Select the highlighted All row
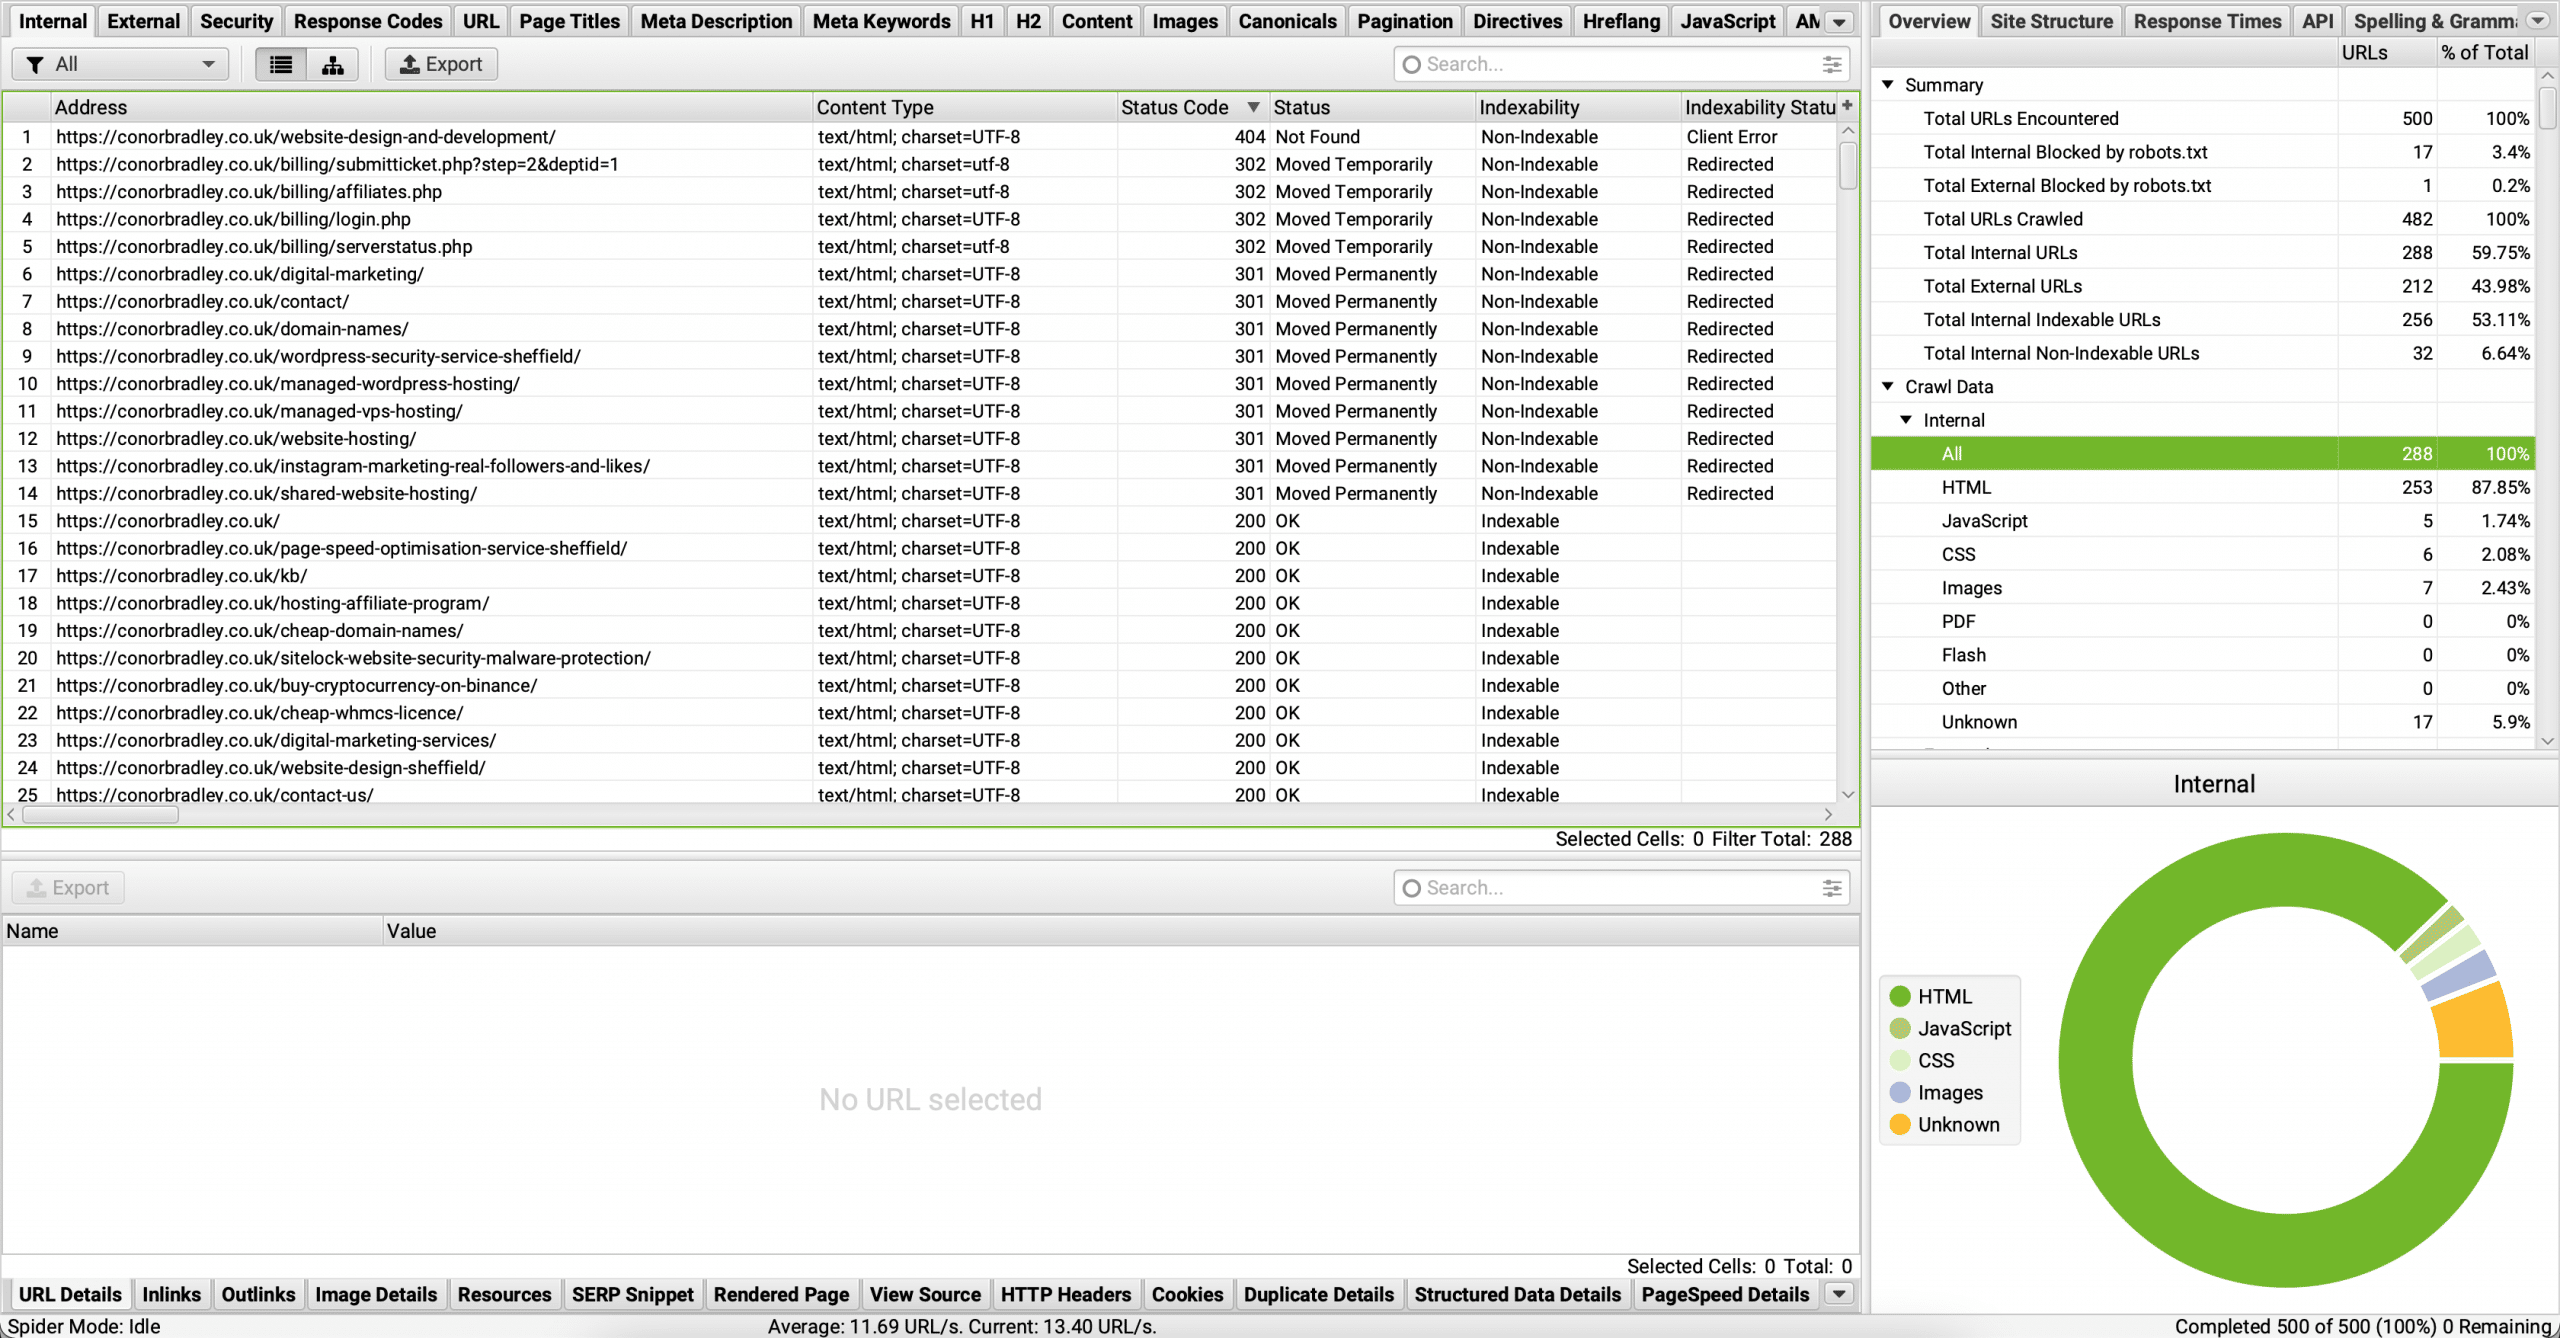This screenshot has height=1338, width=2560. [x=2204, y=454]
